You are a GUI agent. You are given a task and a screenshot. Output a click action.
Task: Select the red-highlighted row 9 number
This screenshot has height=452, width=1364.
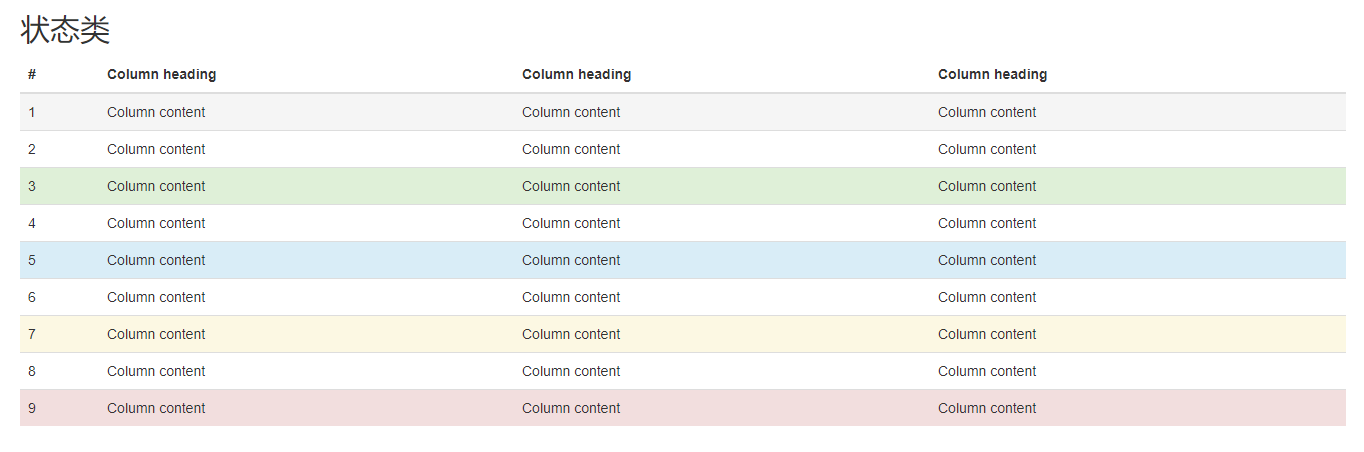tap(32, 408)
